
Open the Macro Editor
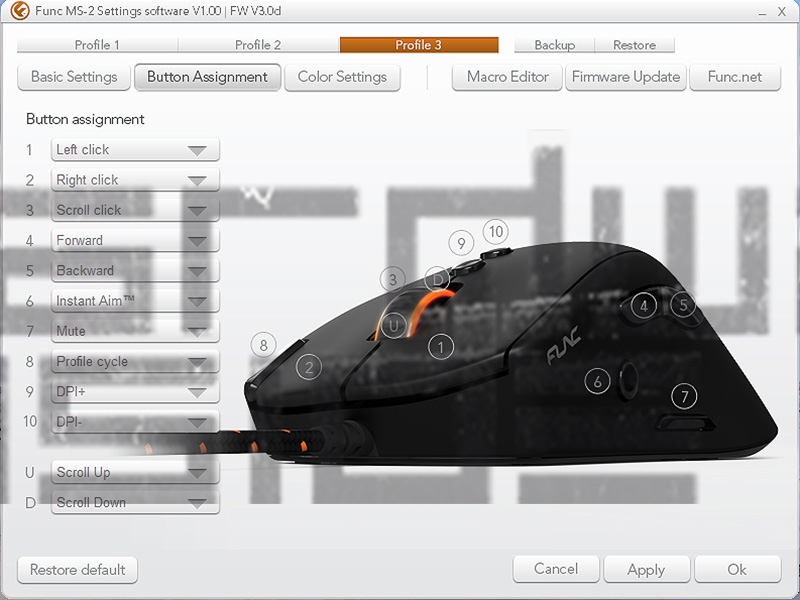[x=507, y=77]
